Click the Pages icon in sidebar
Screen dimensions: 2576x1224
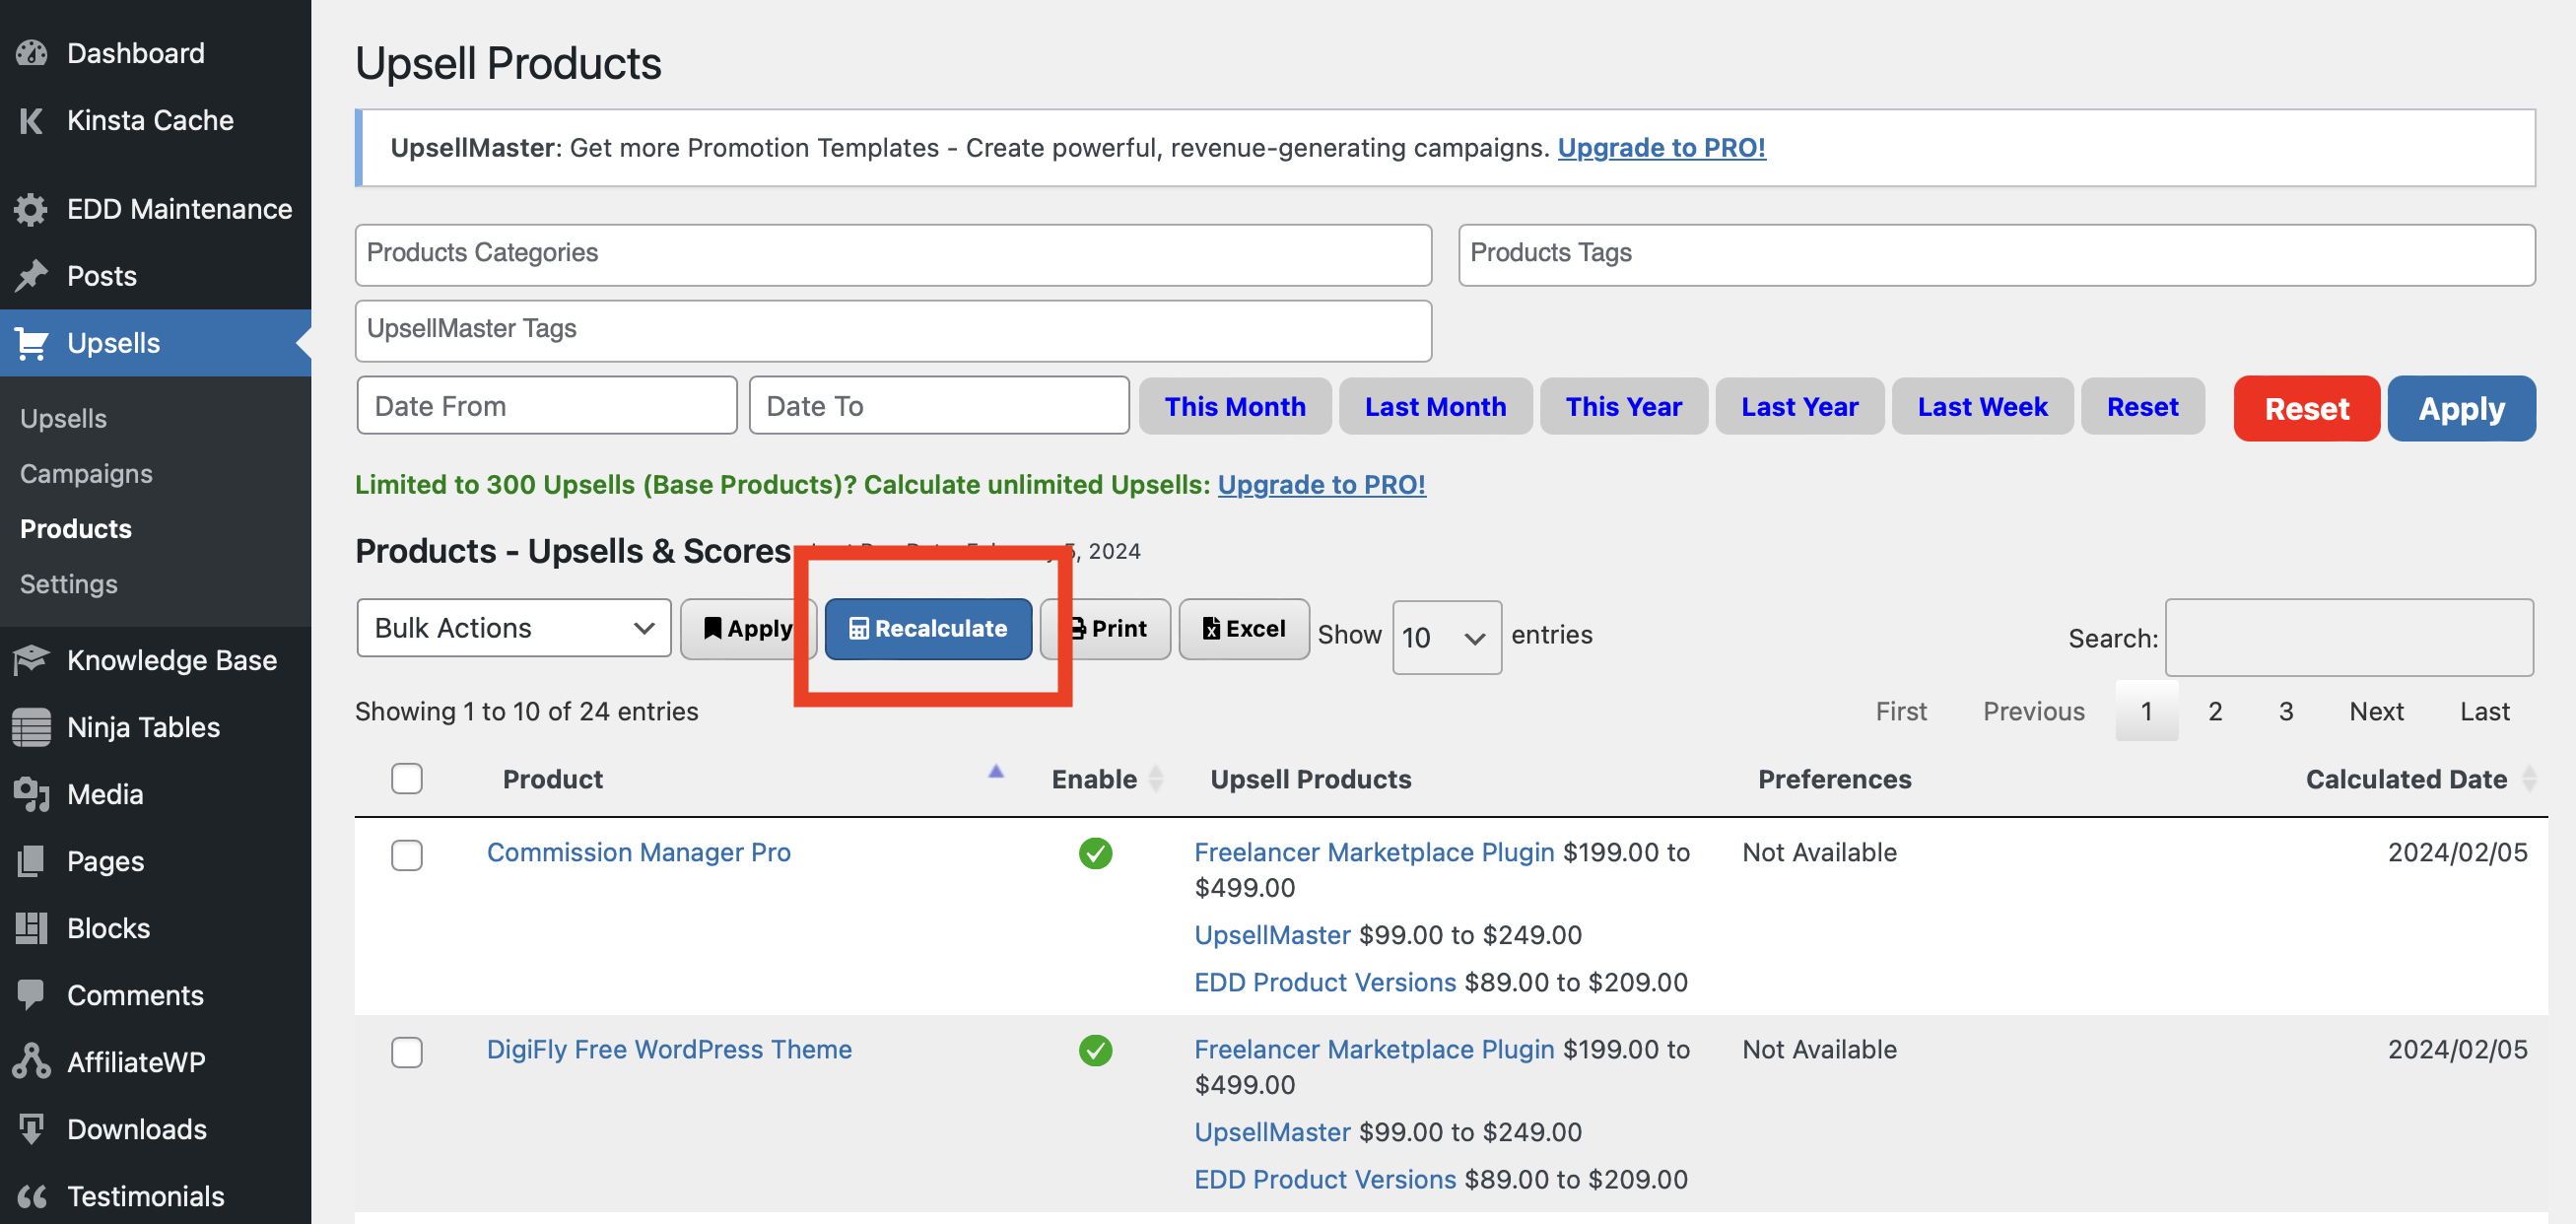[31, 861]
